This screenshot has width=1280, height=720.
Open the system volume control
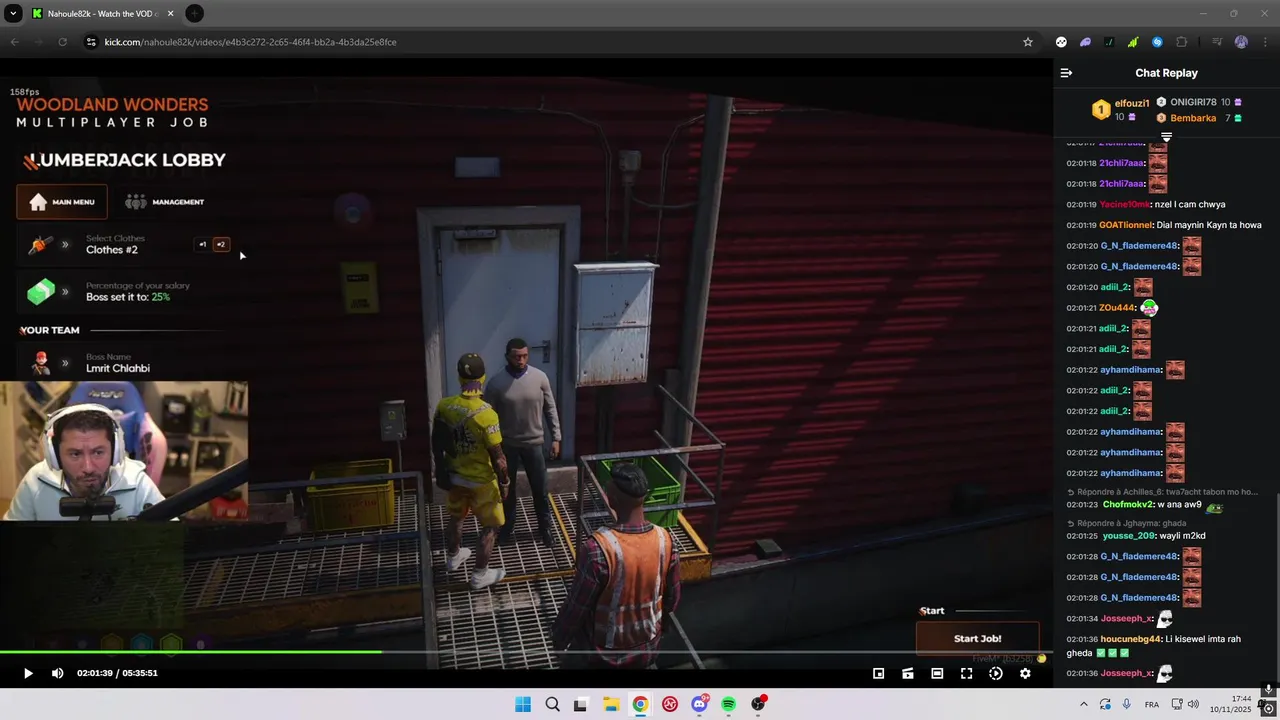[1193, 704]
